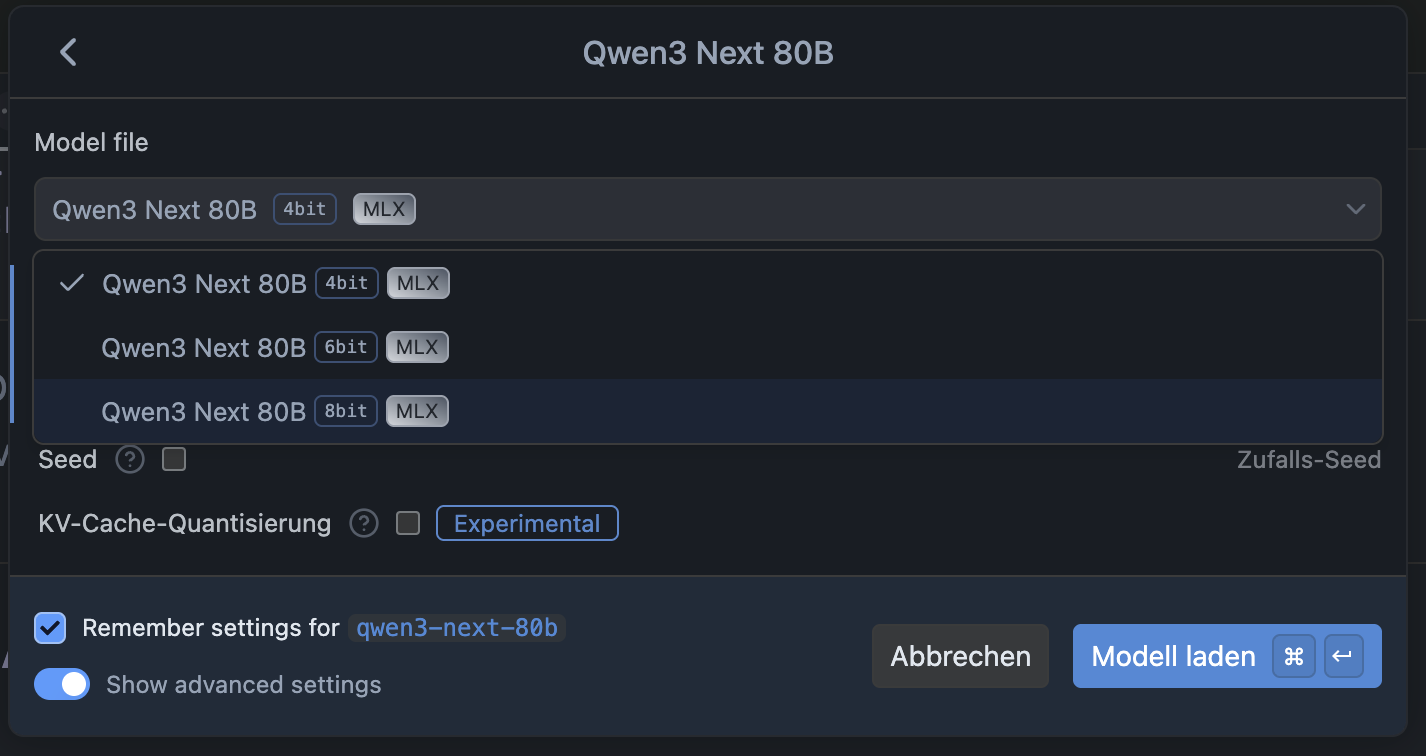Enable the Seed checkbox
Viewport: 1426px width, 756px height.
pyautogui.click(x=174, y=460)
